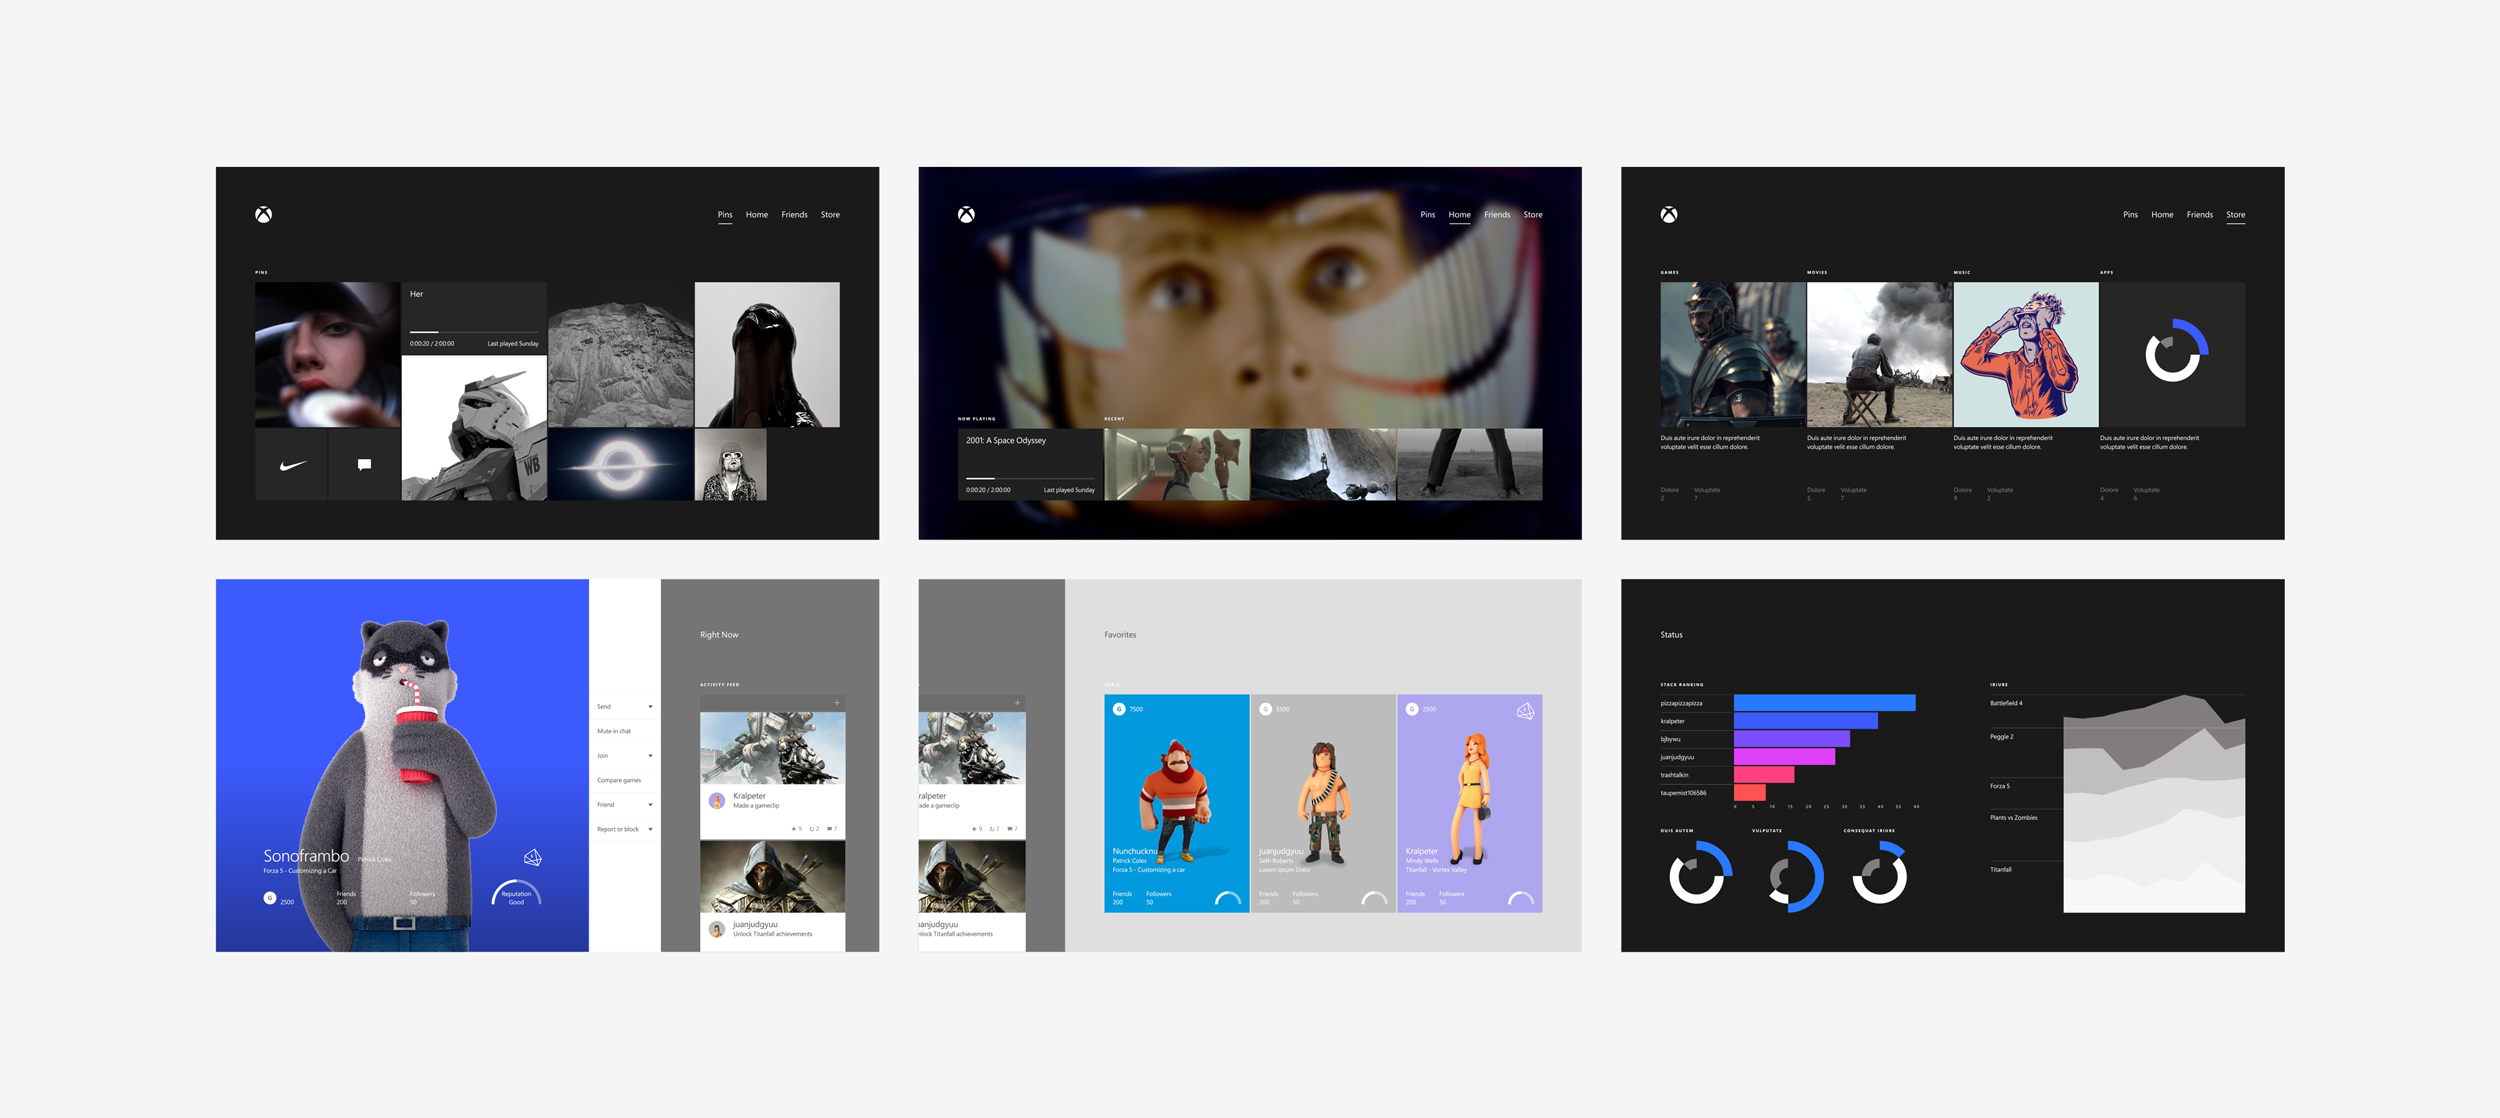Click the share icon on Kralpeter's gameclip post

point(811,829)
